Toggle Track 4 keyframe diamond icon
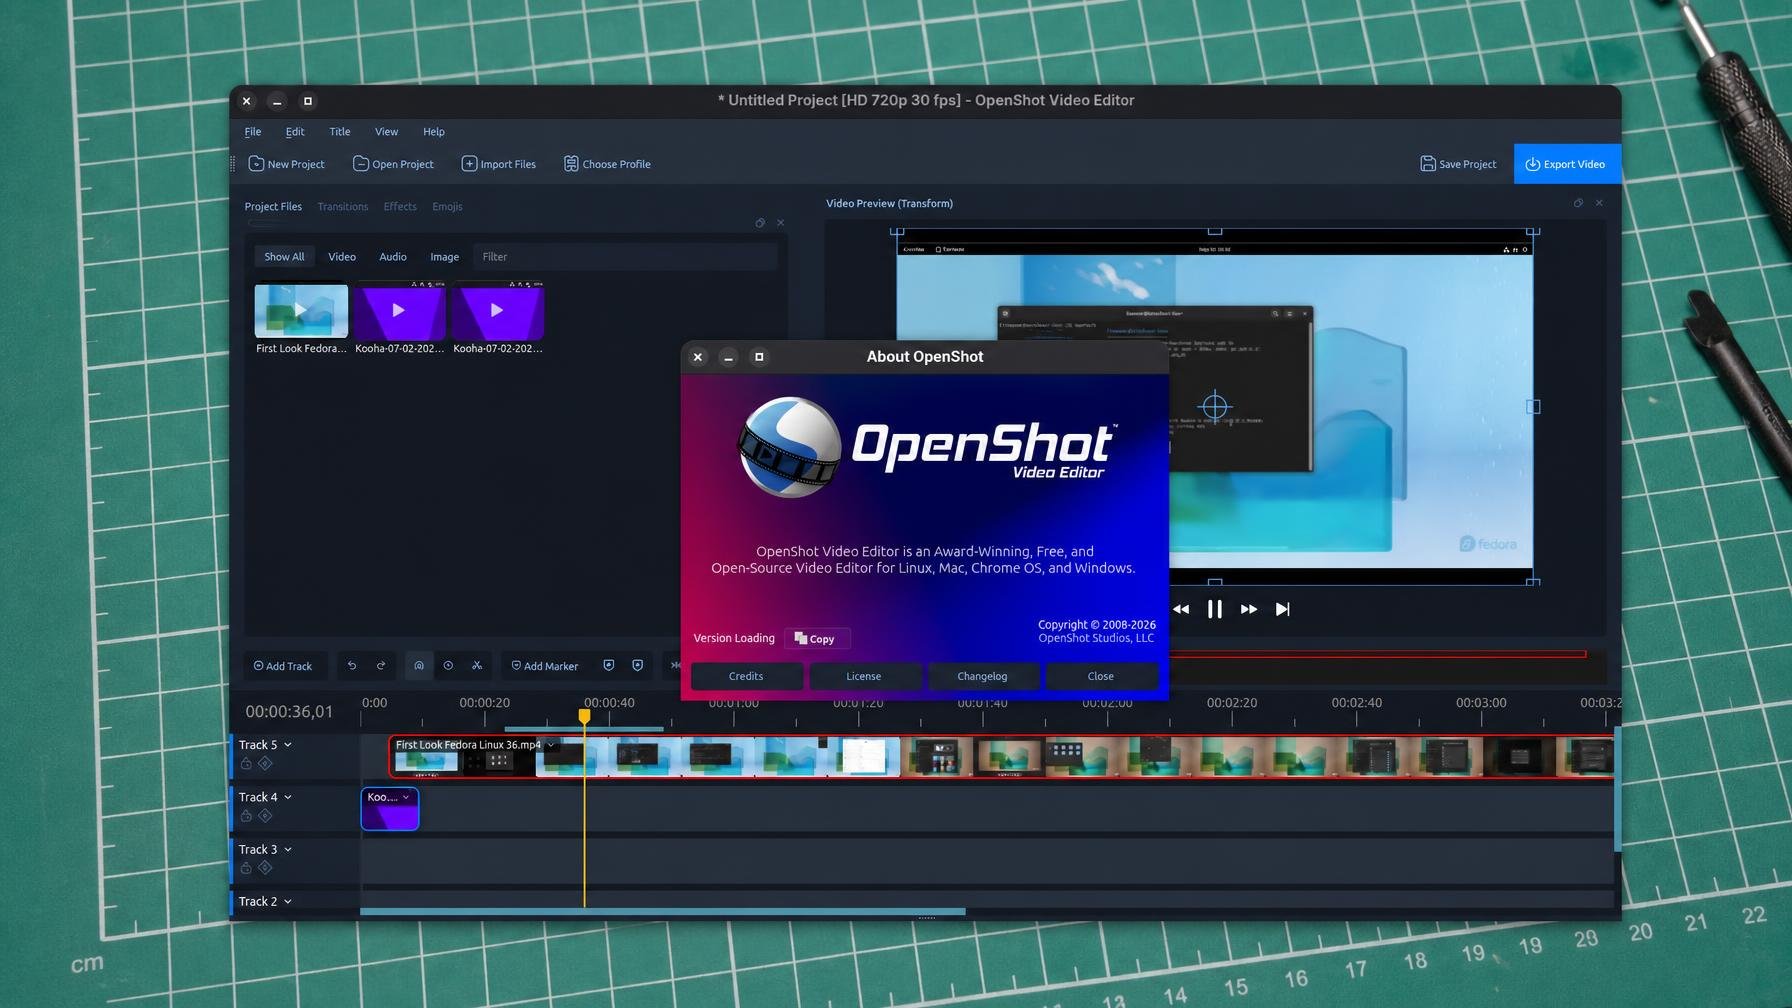Screen dimensions: 1792x1008 point(265,816)
